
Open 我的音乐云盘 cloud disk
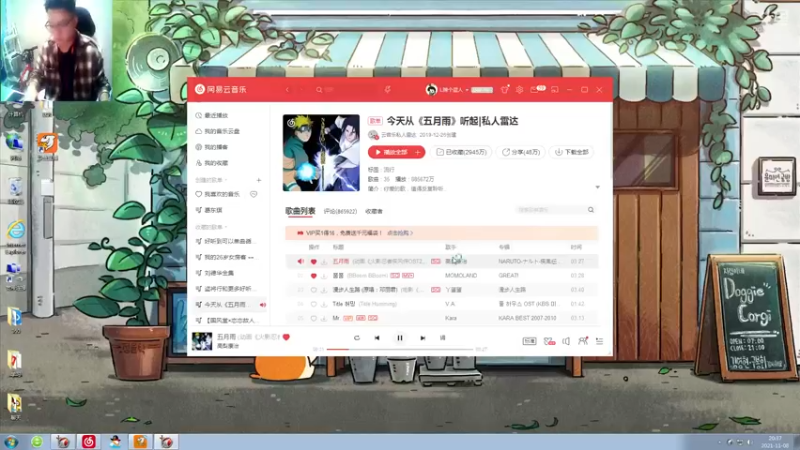coord(217,131)
